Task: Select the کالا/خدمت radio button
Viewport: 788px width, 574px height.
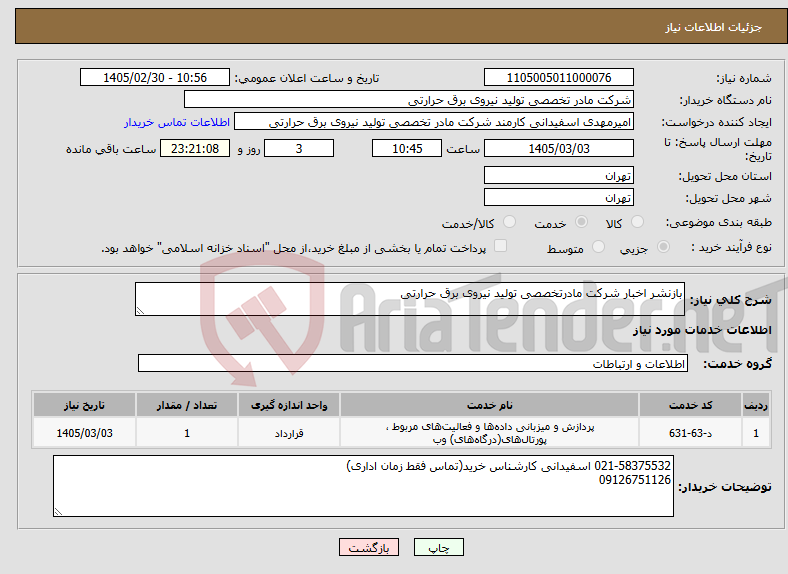Action: [x=510, y=222]
